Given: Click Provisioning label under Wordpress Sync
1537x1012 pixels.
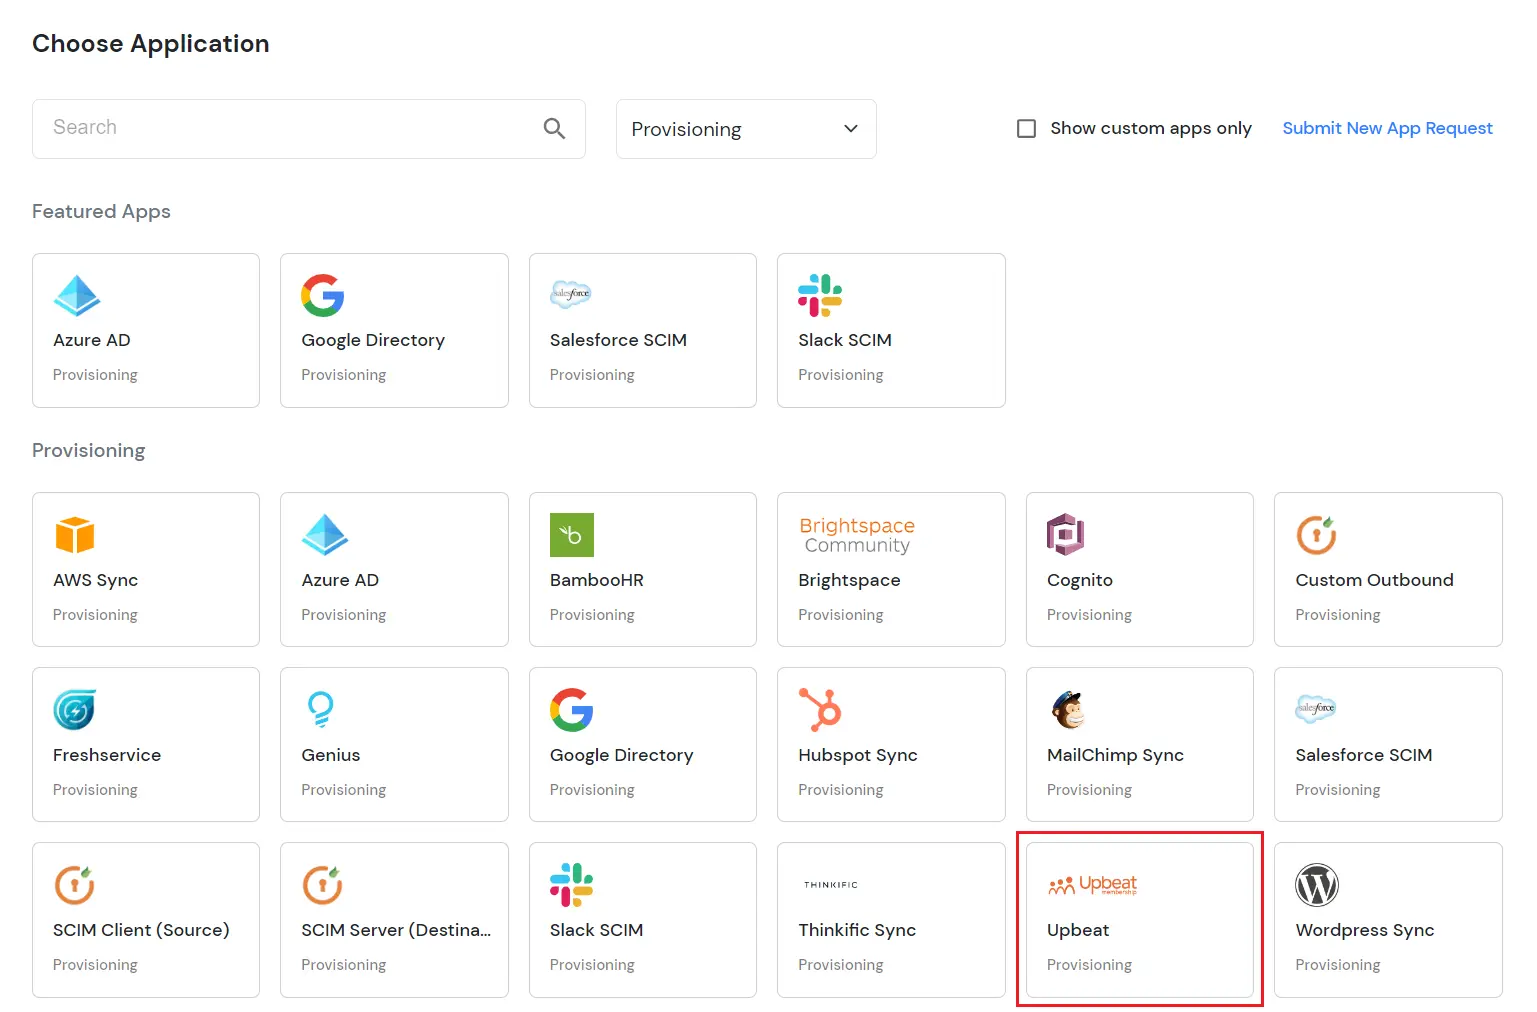Looking at the screenshot, I should (1338, 965).
